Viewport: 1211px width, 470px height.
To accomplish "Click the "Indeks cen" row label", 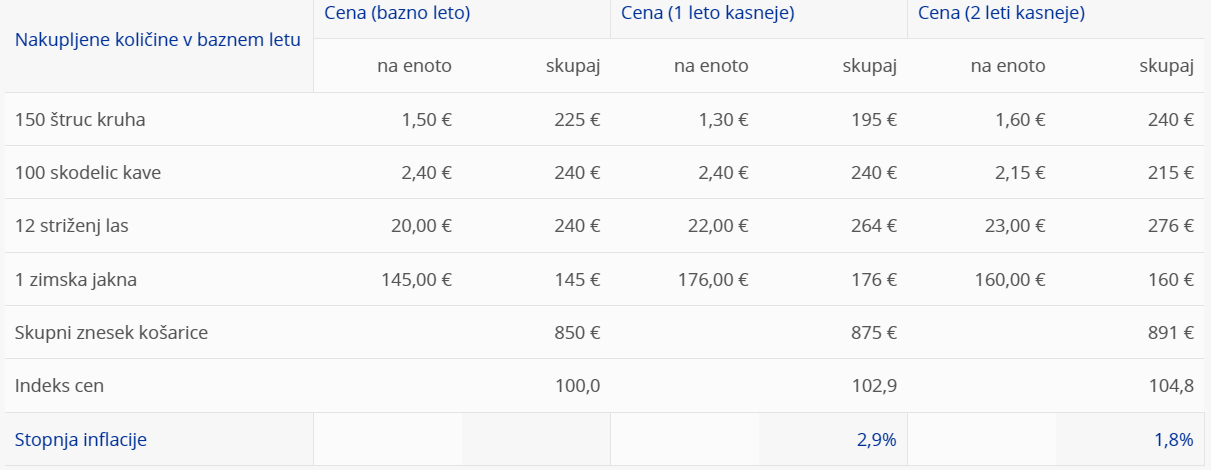I will pyautogui.click(x=60, y=386).
